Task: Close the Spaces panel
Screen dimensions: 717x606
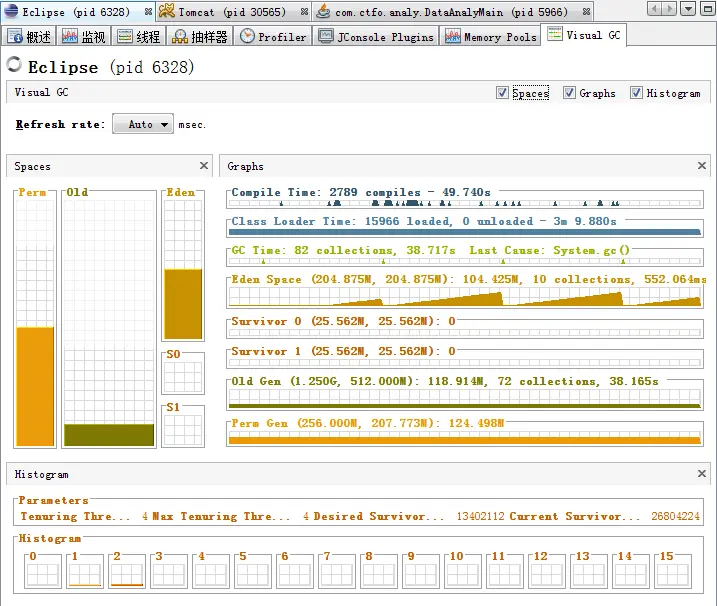Action: click(204, 166)
